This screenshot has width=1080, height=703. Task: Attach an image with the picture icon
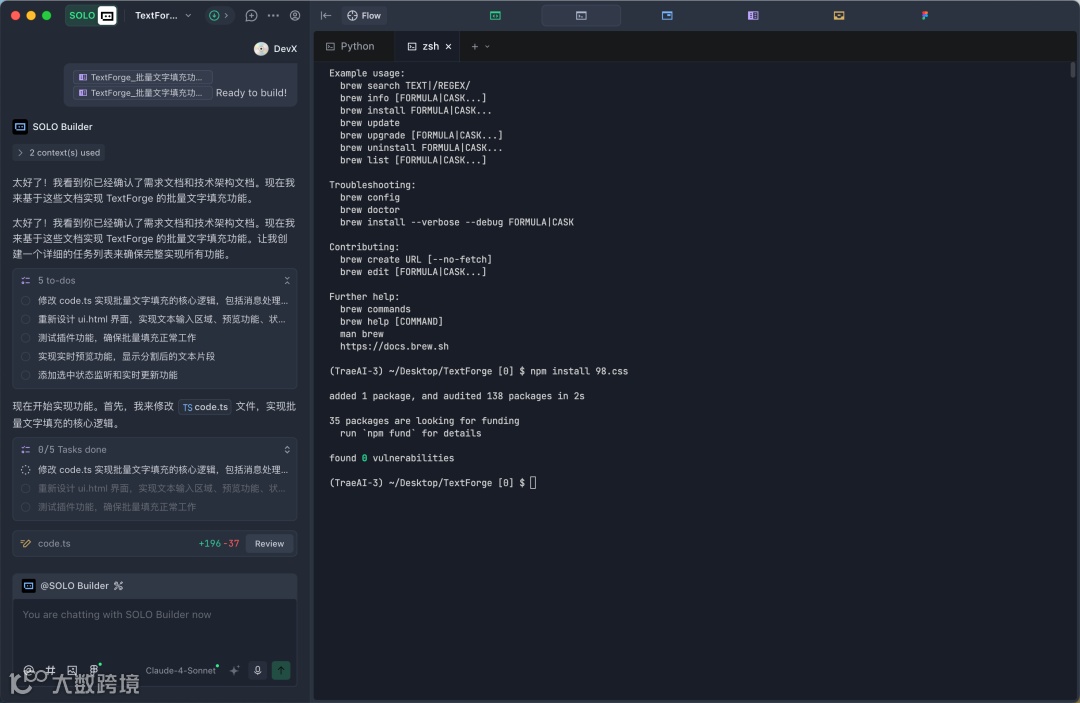coord(72,670)
